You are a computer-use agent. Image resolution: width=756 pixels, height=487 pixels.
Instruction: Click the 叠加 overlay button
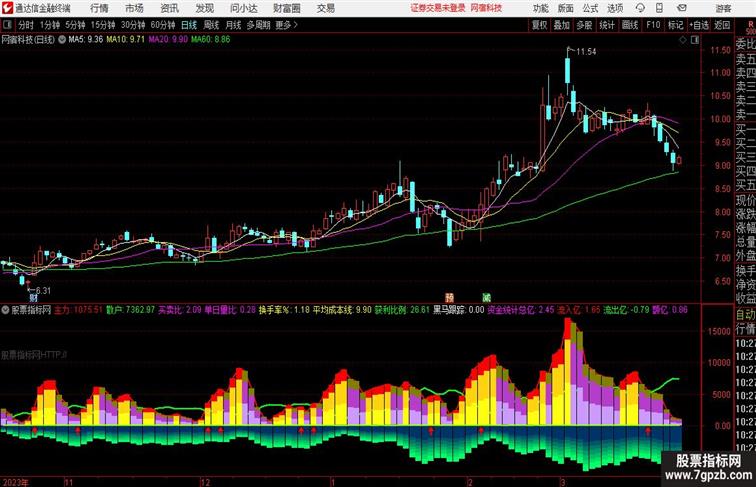click(562, 25)
